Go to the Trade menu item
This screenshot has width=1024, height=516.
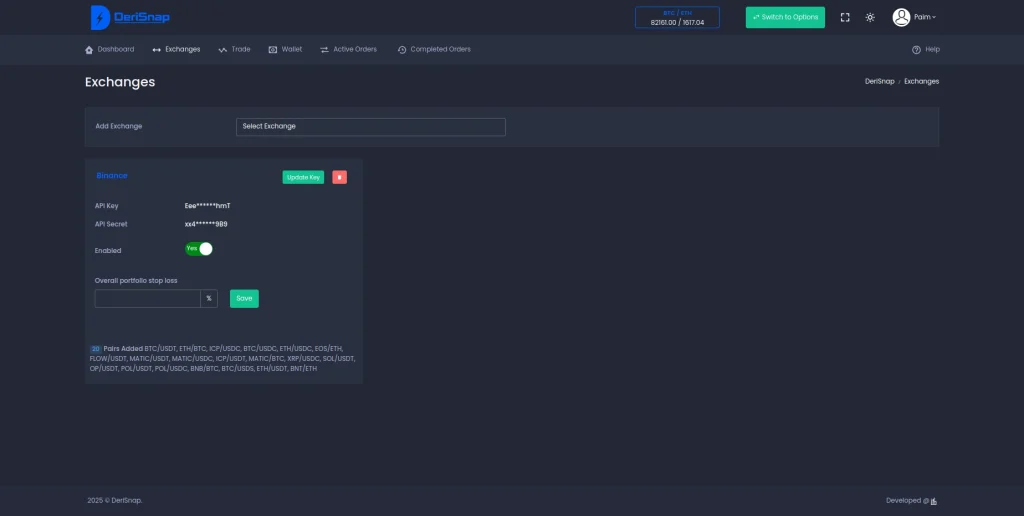point(235,49)
